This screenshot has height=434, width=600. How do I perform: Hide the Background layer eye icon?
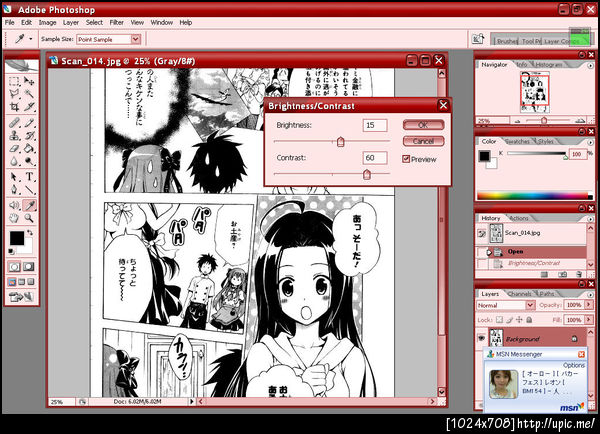point(482,338)
